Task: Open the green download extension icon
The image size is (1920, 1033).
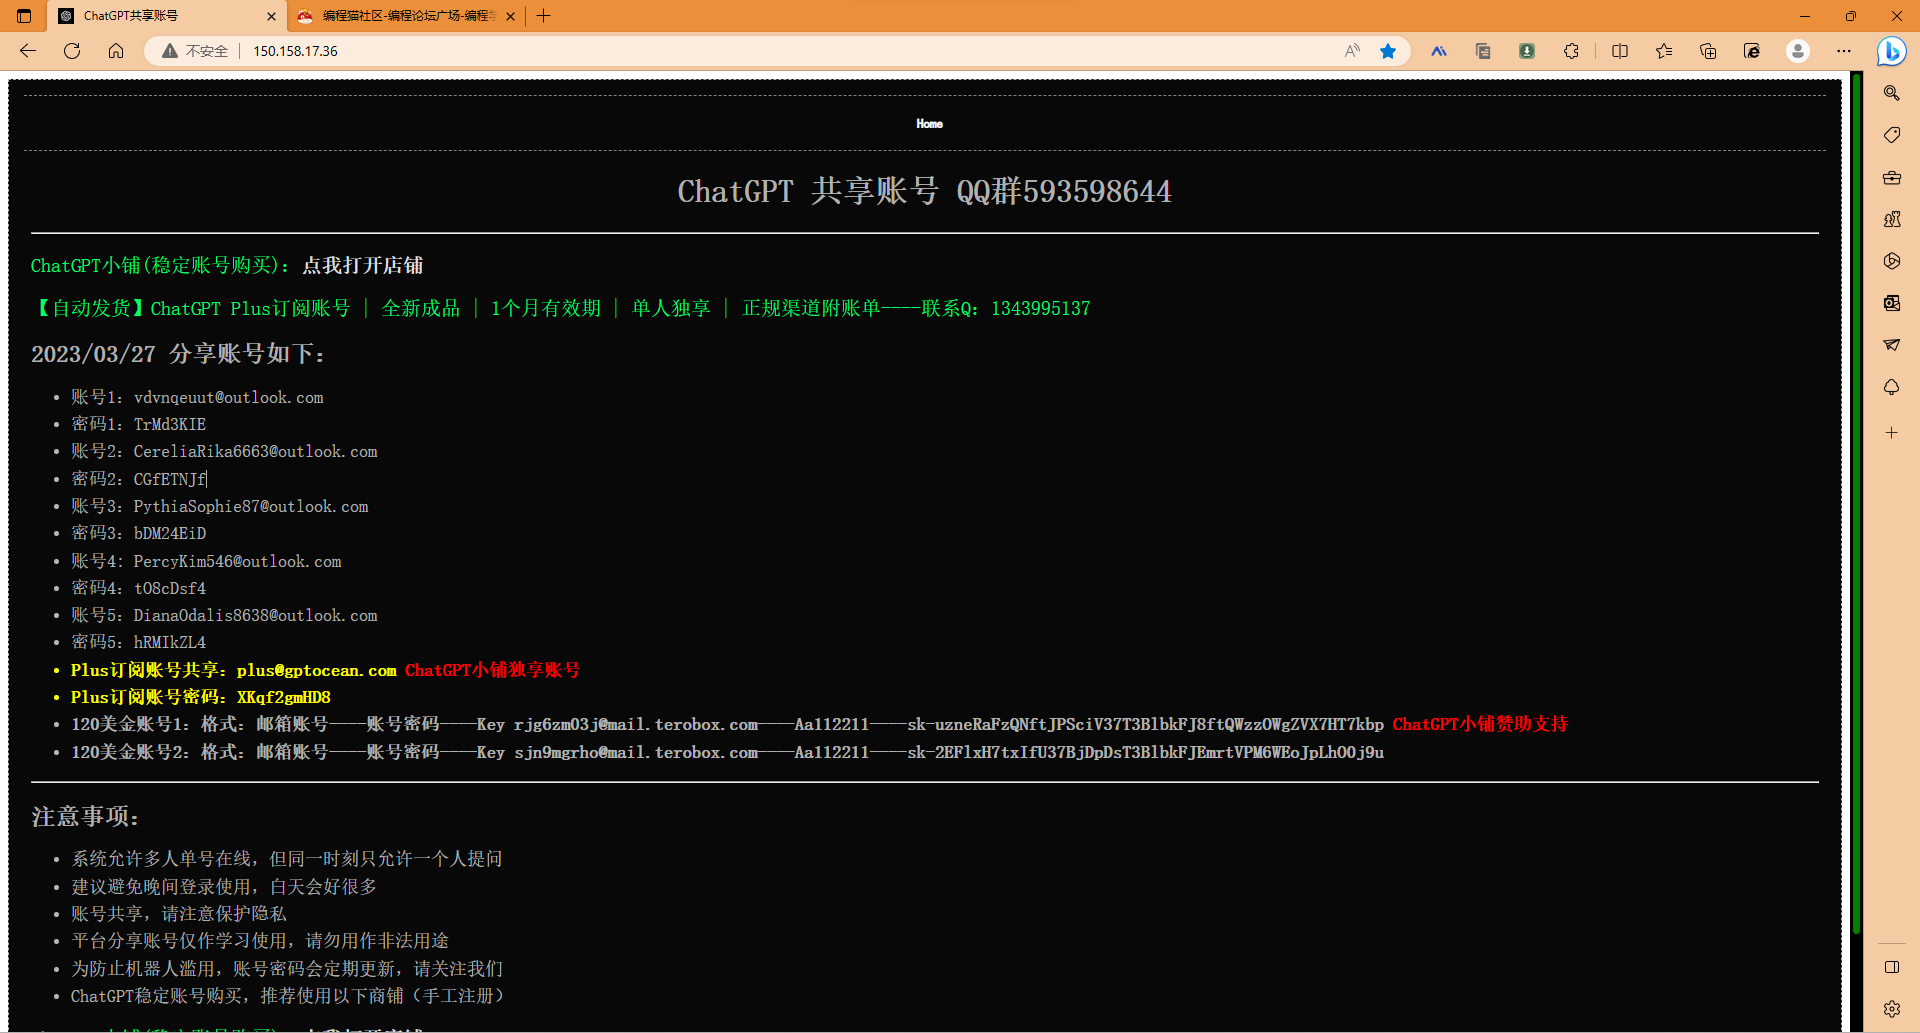Action: click(1527, 51)
